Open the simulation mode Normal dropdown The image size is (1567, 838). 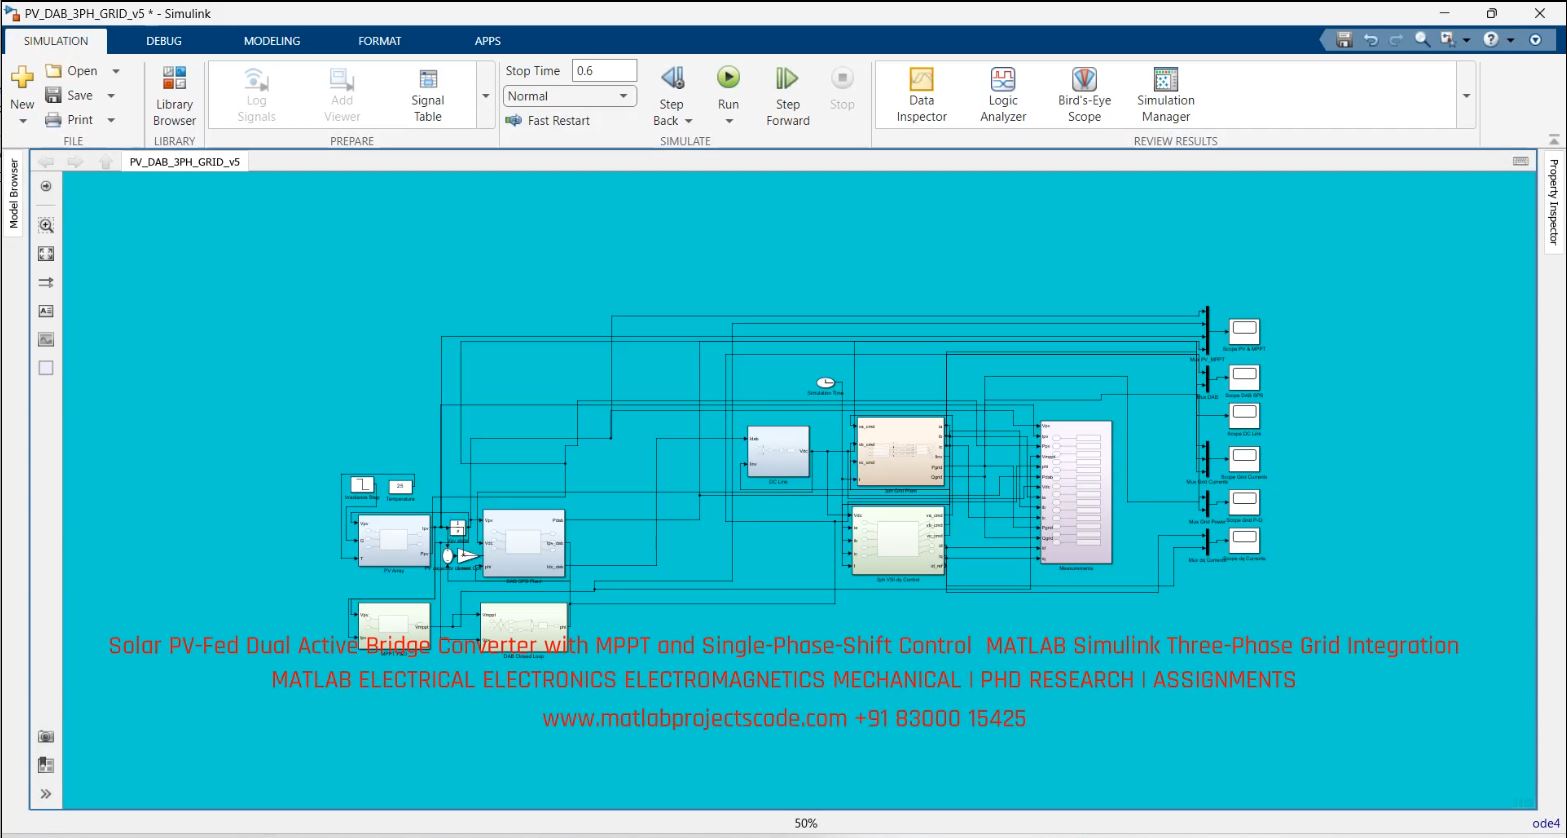click(x=570, y=96)
